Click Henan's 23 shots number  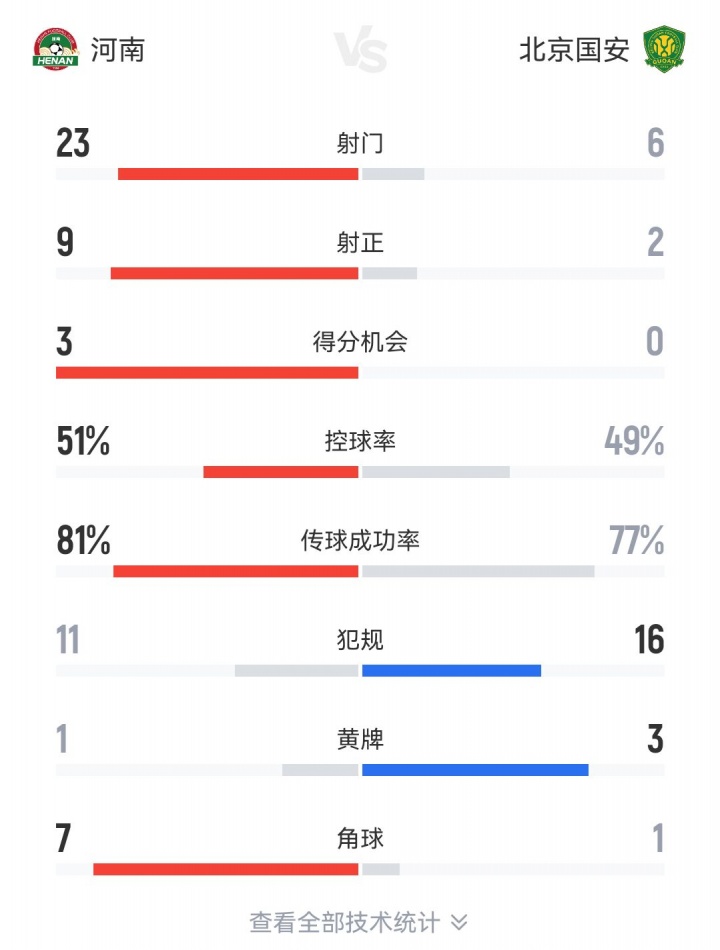click(x=74, y=144)
